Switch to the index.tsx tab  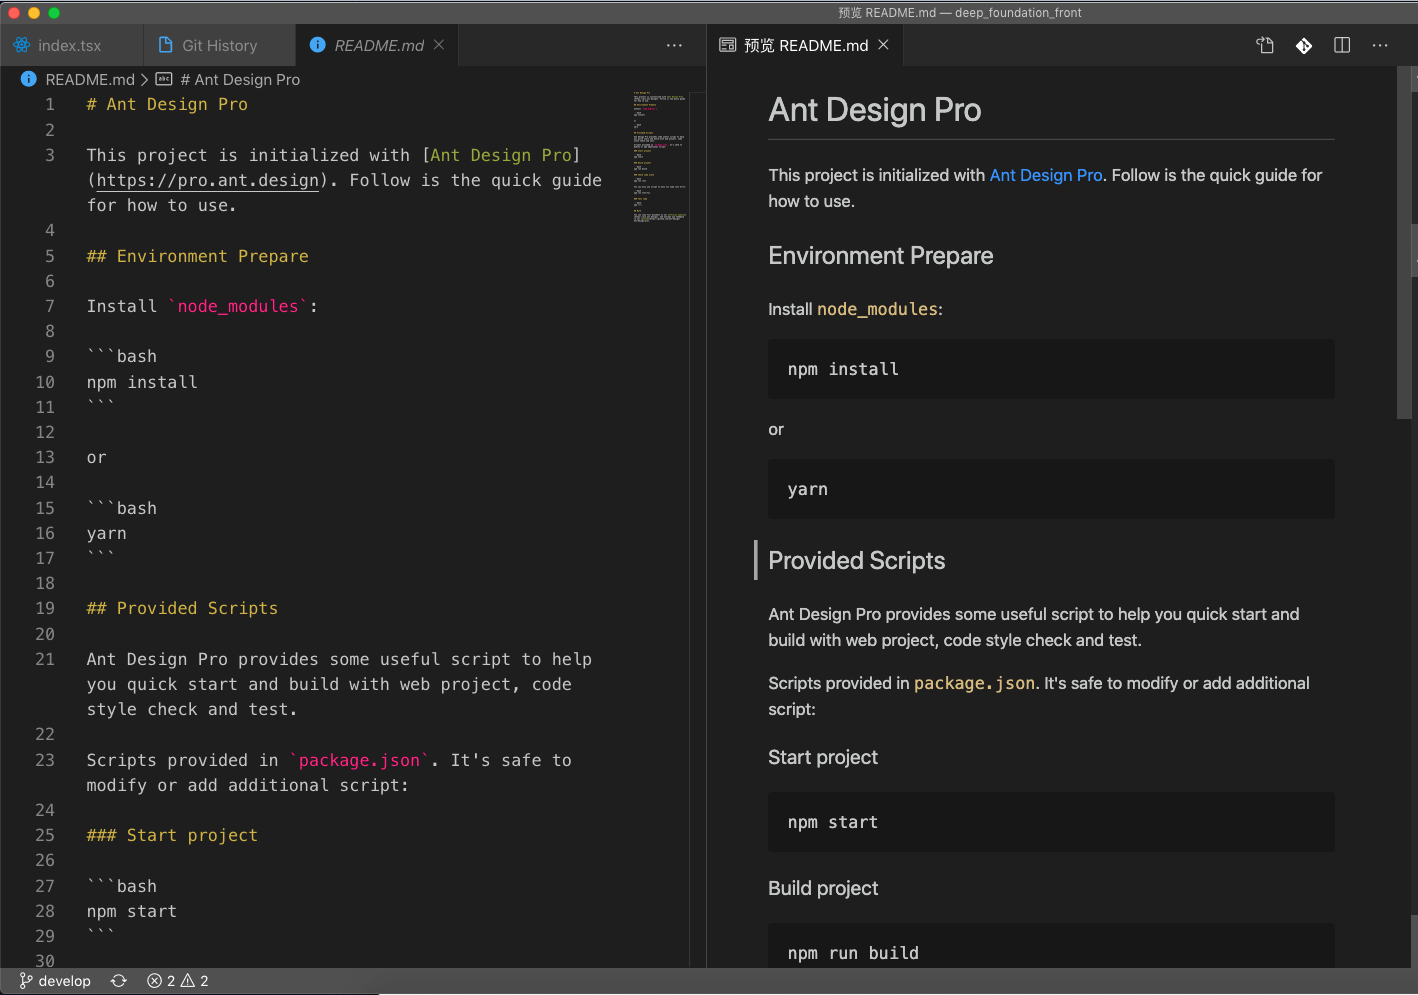coord(69,45)
